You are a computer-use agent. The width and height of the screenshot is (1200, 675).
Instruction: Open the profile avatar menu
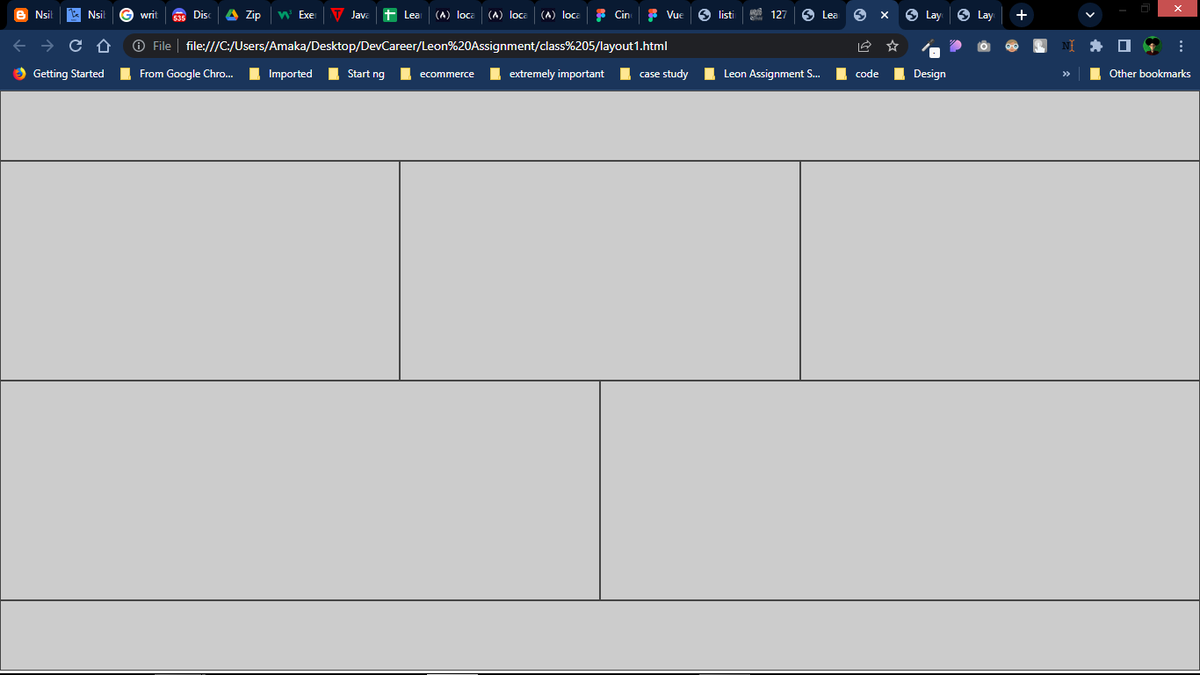[1153, 46]
